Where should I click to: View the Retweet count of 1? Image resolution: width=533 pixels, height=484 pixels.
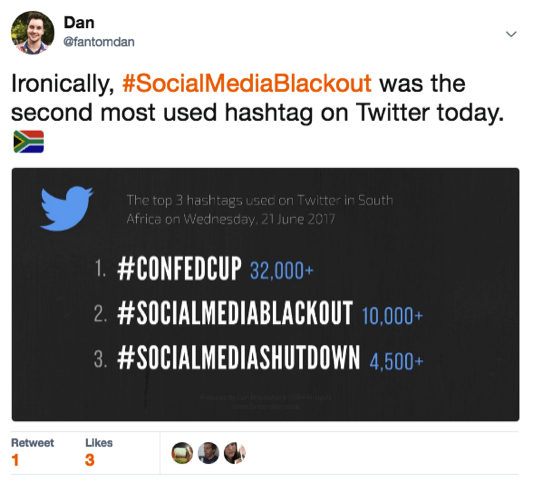(15, 460)
